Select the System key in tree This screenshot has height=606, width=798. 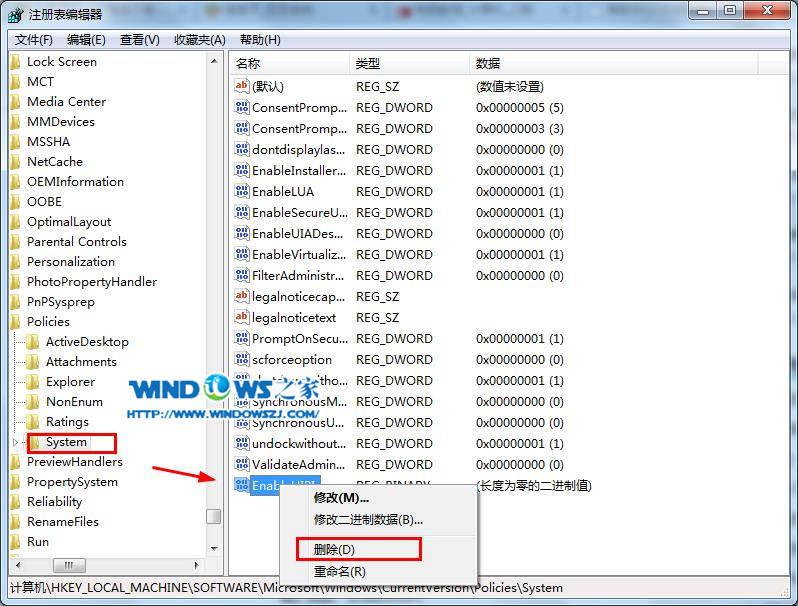[66, 442]
